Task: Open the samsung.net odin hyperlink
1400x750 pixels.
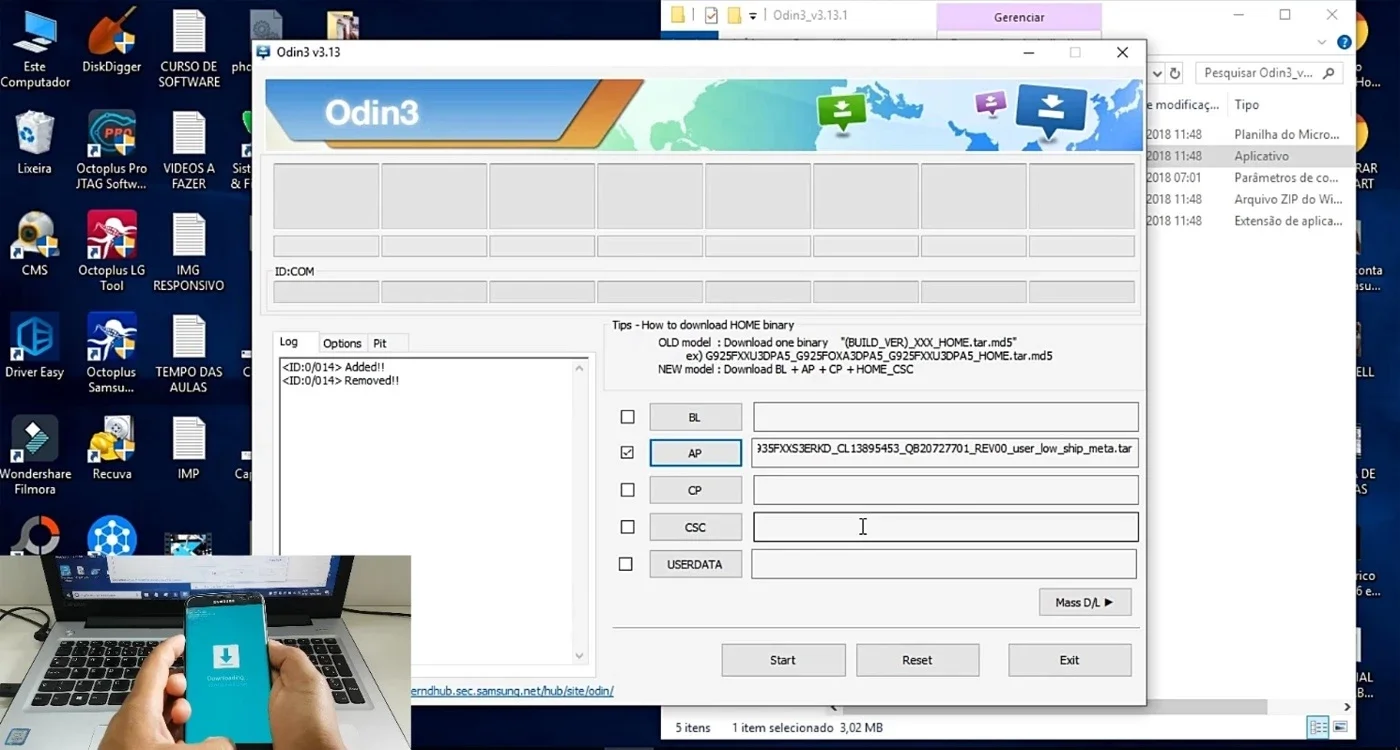Action: [x=512, y=691]
